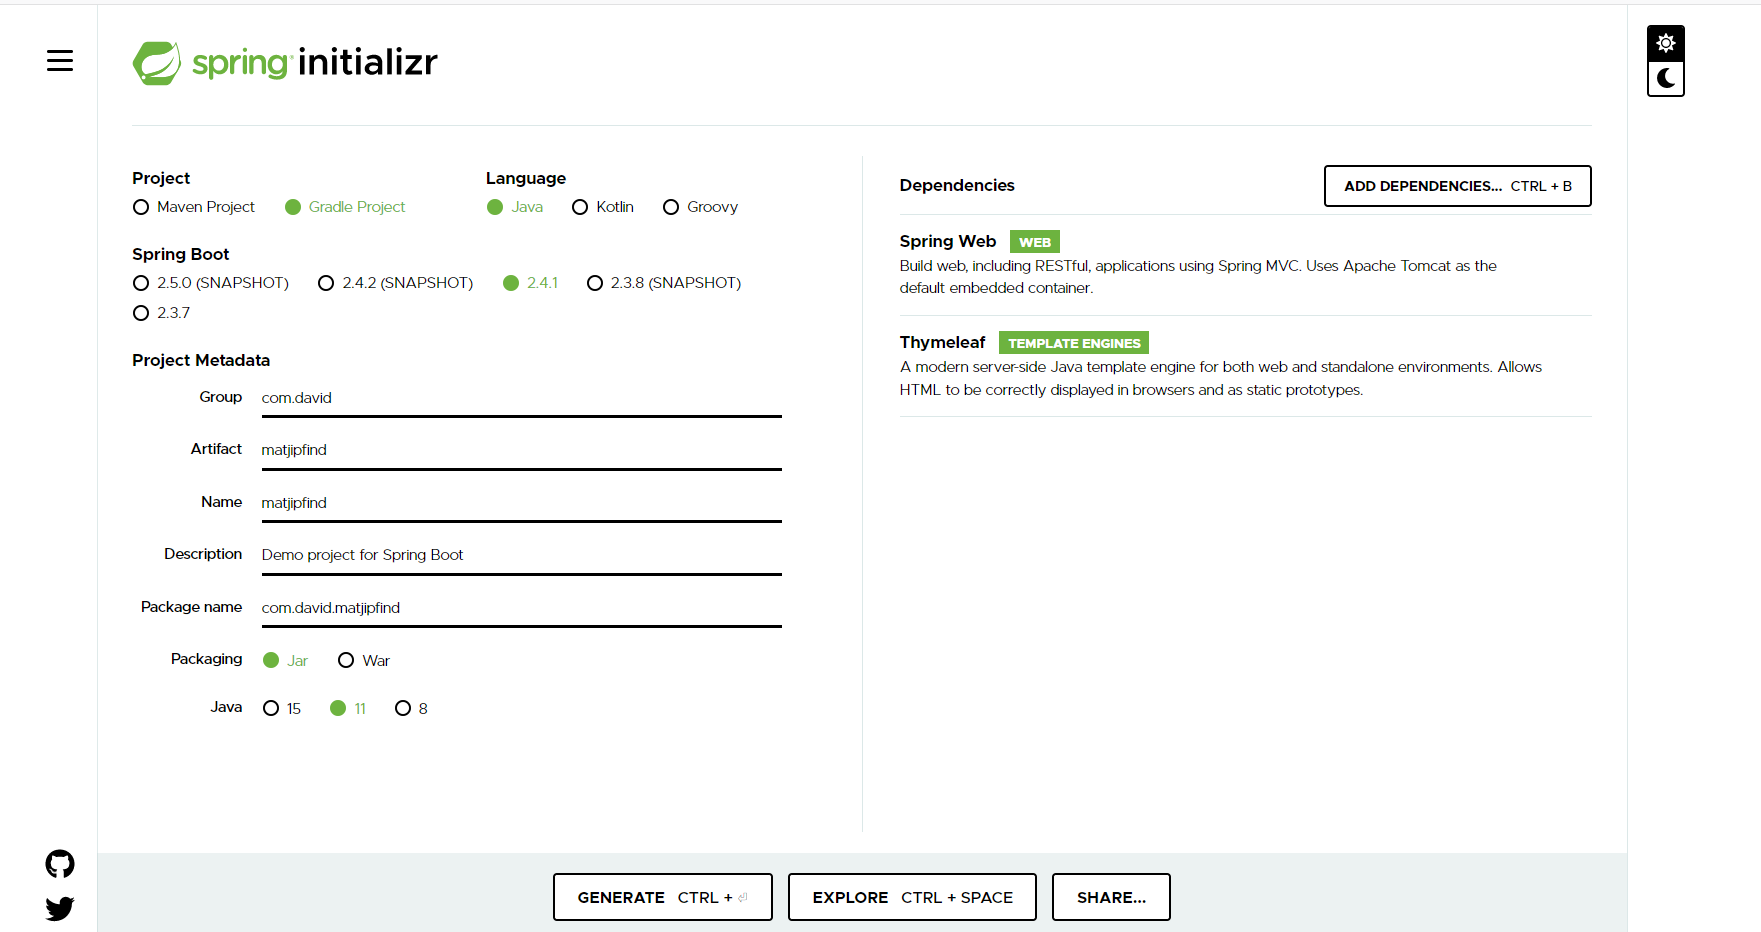Open the Share dialog
Screen dimensions: 1761x932
pos(1111,897)
